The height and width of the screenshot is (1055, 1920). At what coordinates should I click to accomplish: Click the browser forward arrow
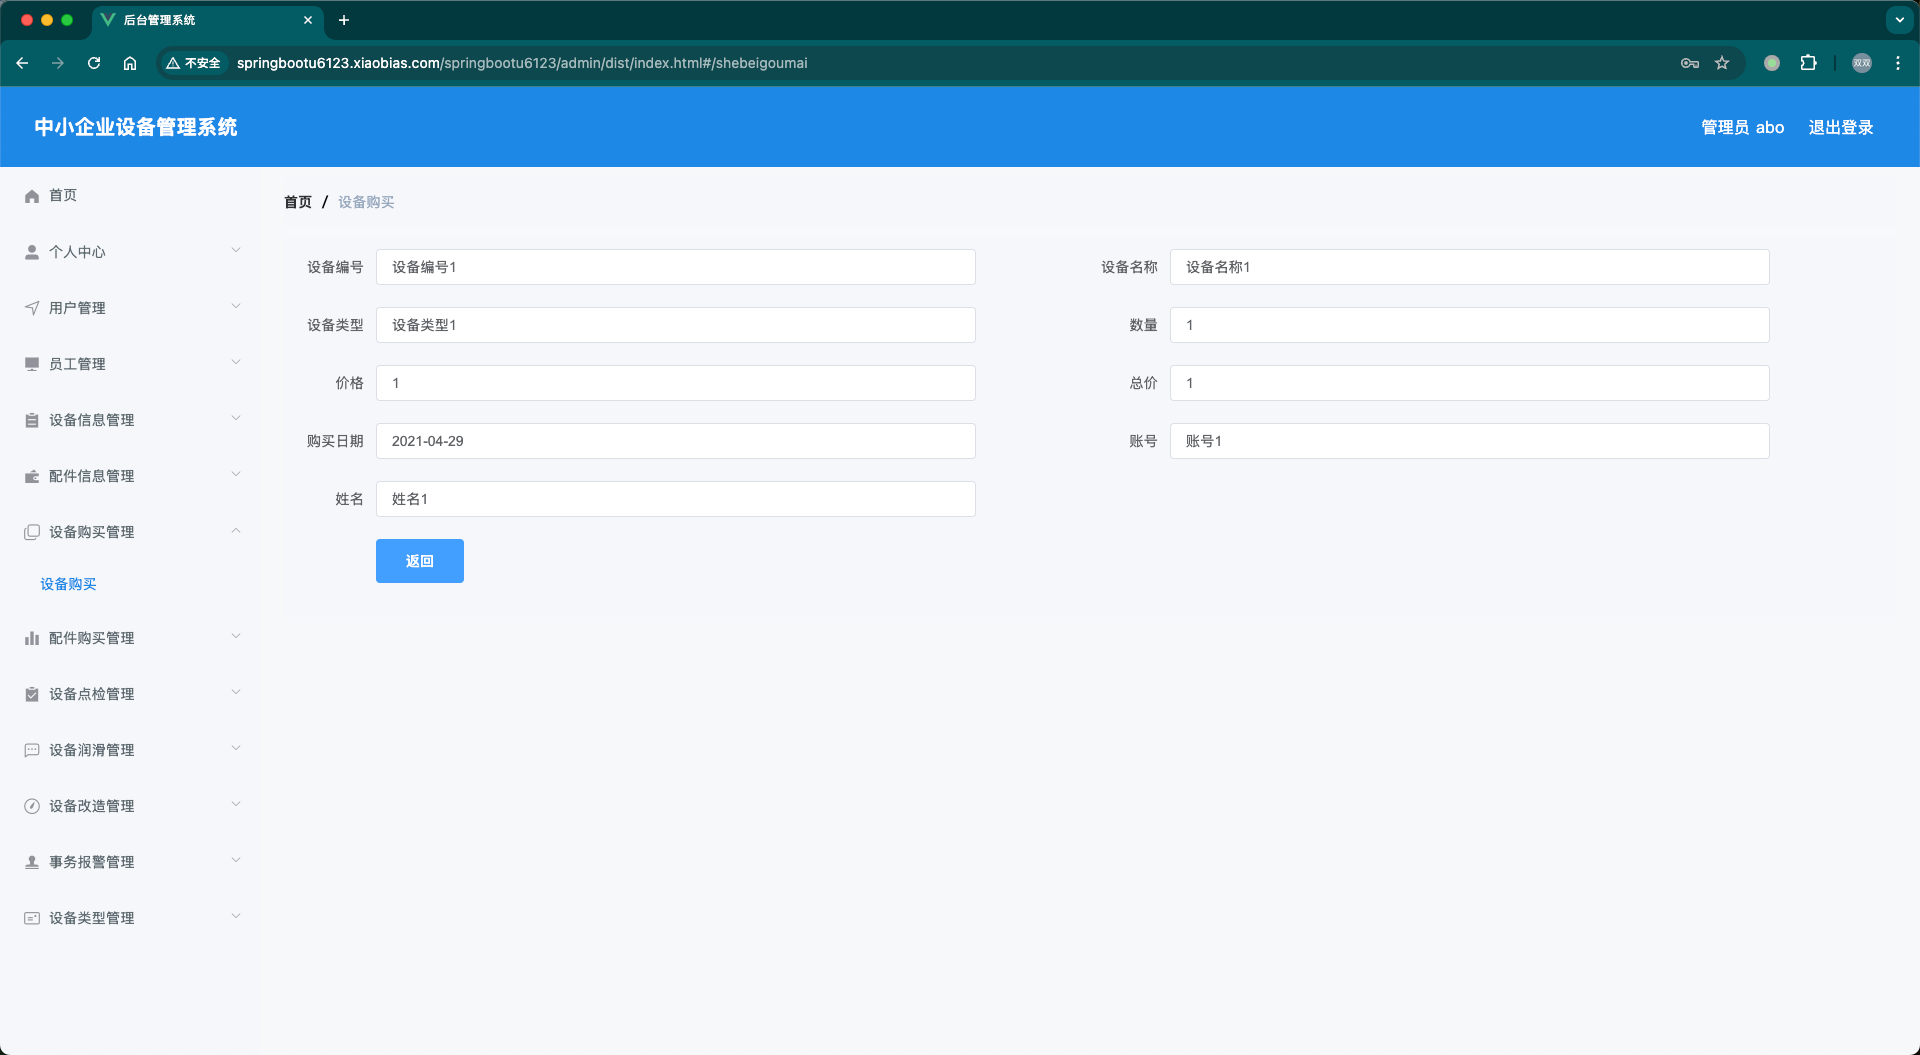pyautogui.click(x=58, y=63)
